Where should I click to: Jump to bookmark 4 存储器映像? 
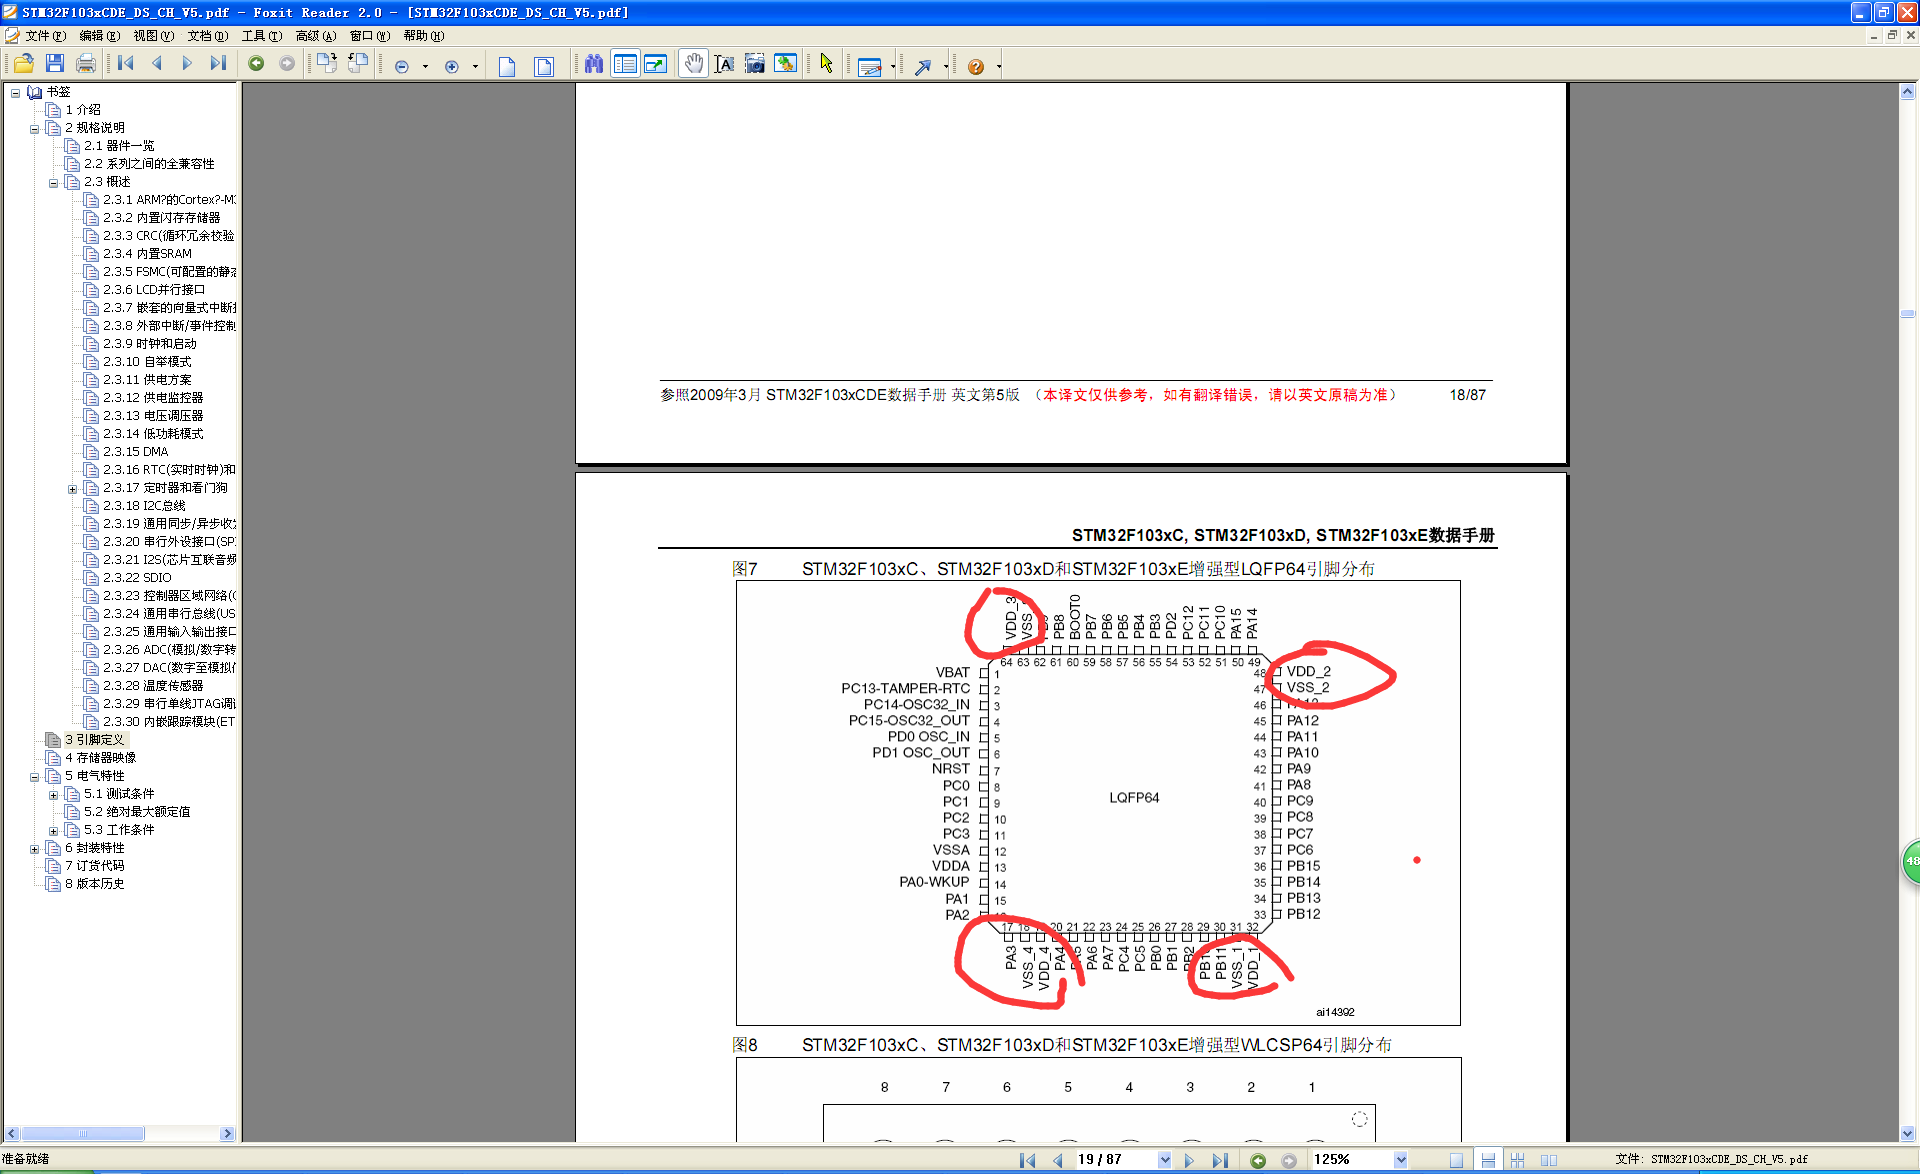pyautogui.click(x=101, y=758)
